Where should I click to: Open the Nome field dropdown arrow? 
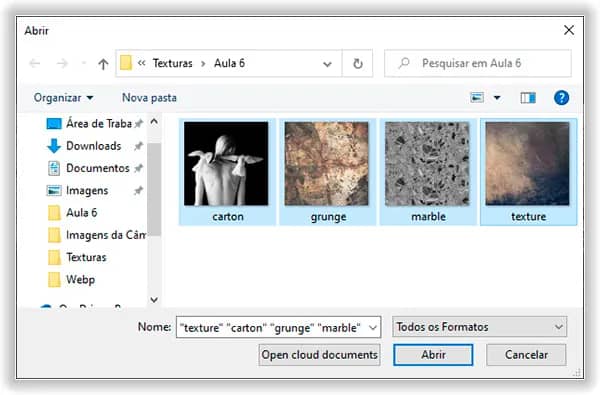[x=373, y=328]
